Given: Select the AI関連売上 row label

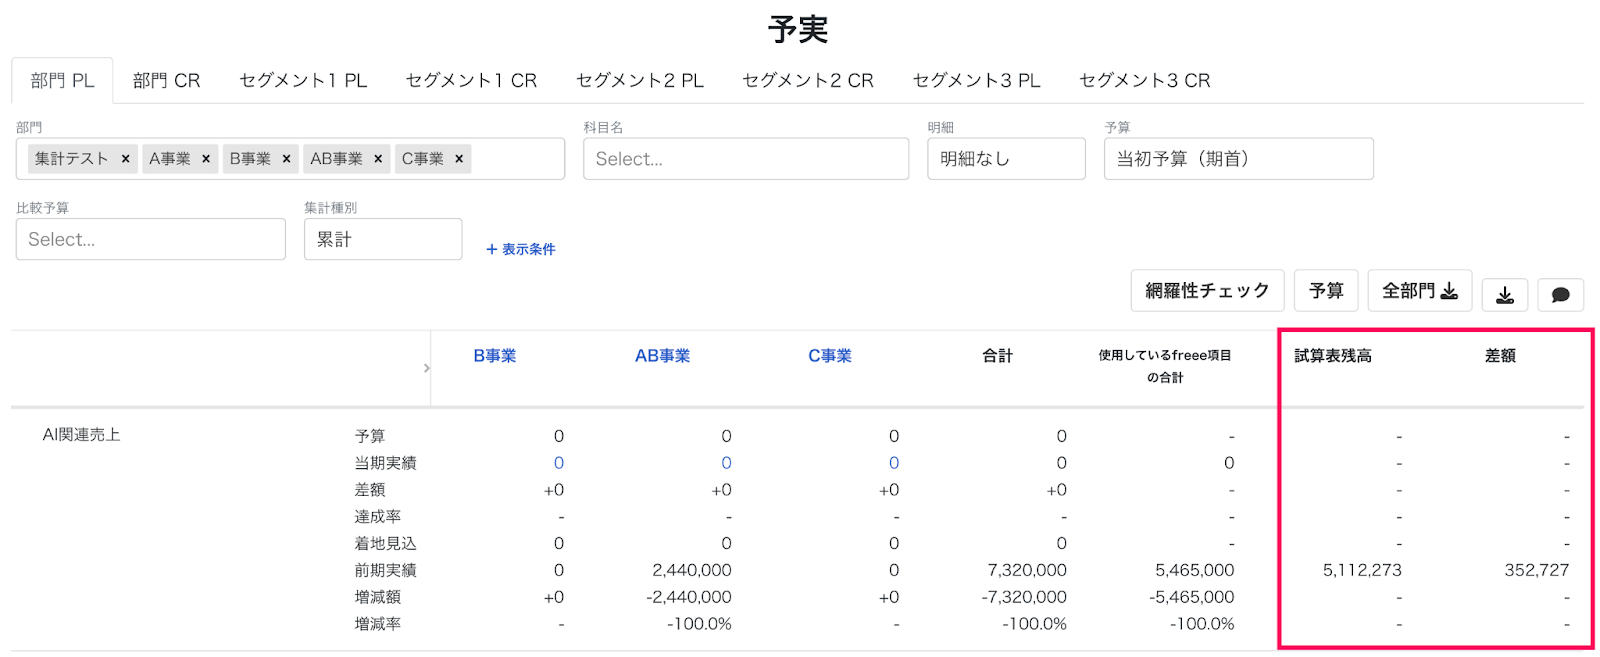Looking at the screenshot, I should tap(81, 435).
